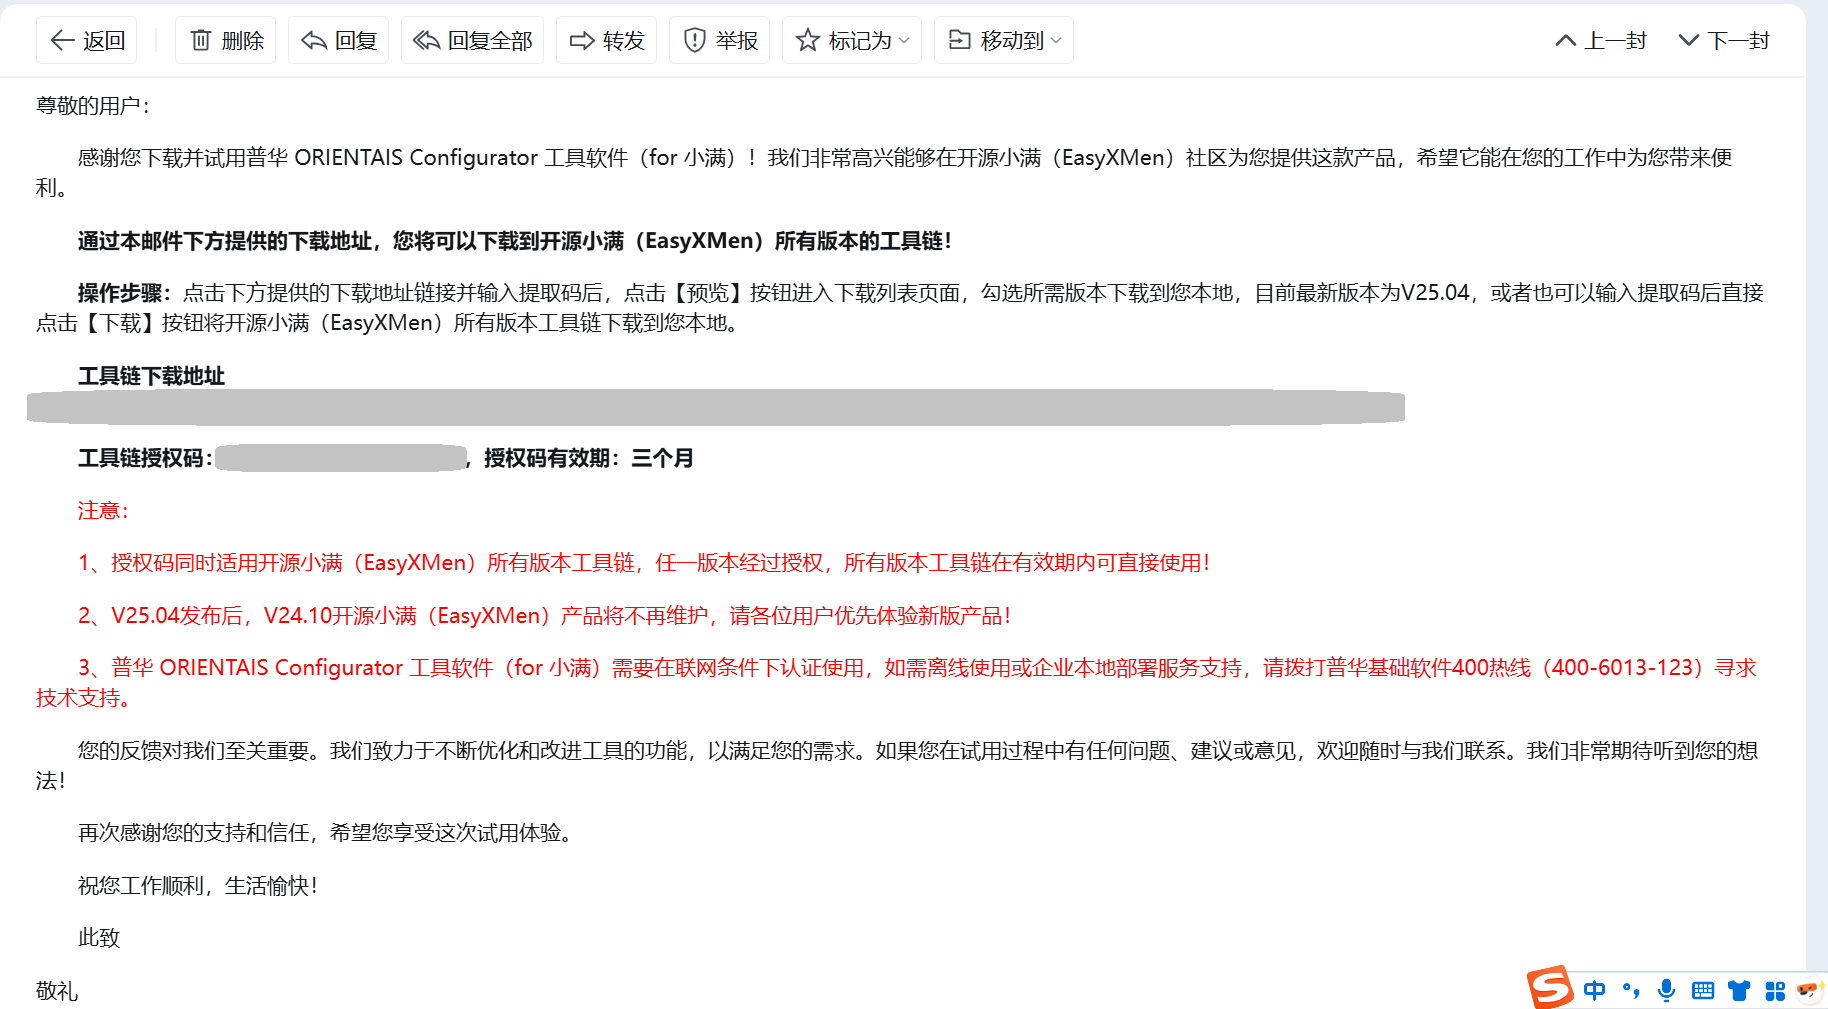The image size is (1828, 1009).
Task: Click the sentence 再次感谢您的支持和信任
Action: pos(327,833)
